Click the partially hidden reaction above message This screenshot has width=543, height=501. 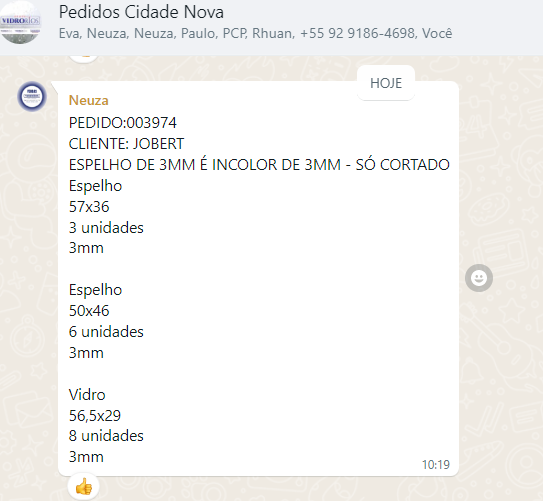pyautogui.click(x=83, y=59)
